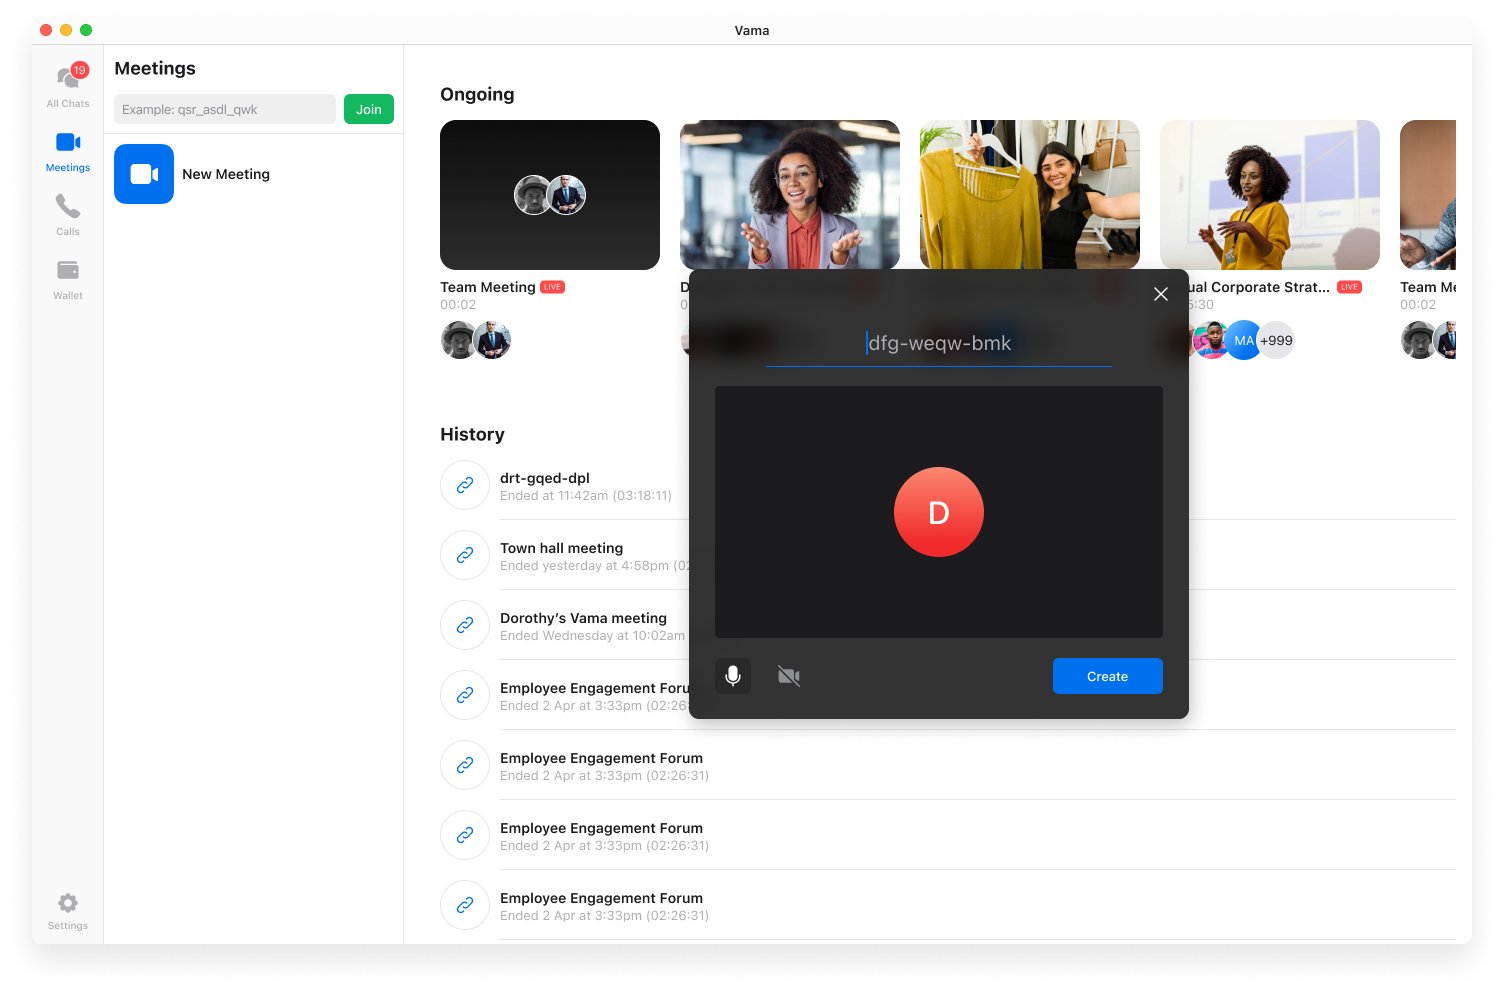Click link icon for drt-gqed-dpl meeting
Screen dimensions: 1504x992
point(465,485)
